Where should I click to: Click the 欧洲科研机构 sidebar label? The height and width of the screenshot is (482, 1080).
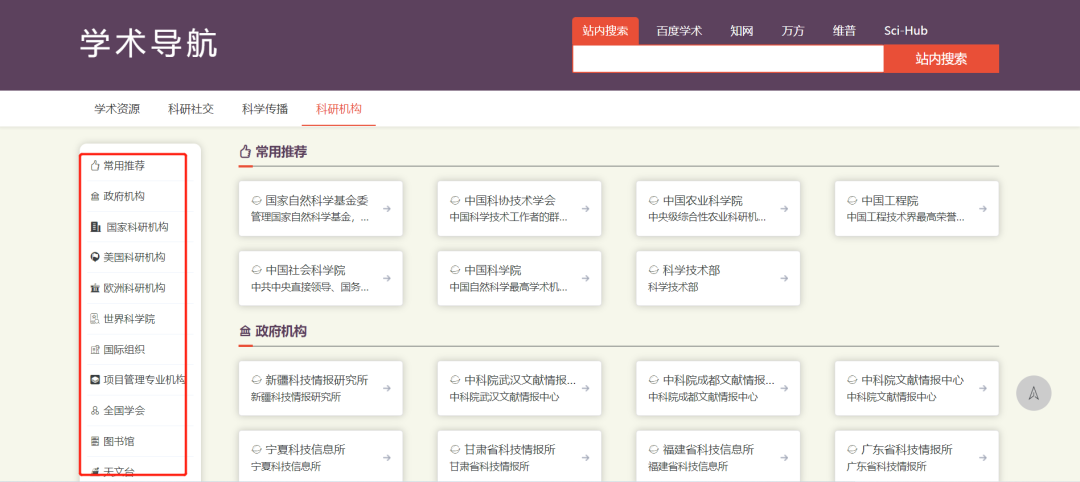[134, 288]
